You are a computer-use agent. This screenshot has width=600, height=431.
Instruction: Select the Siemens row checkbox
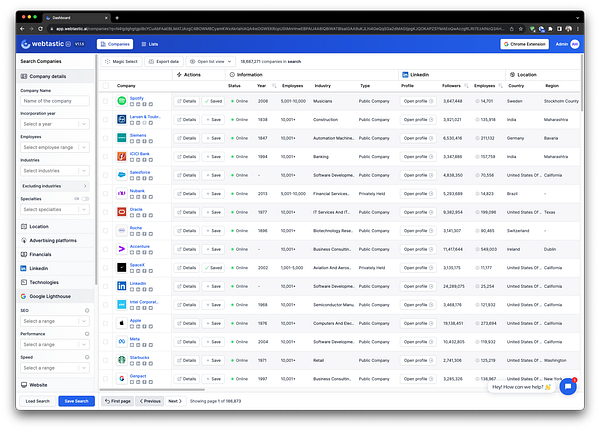click(x=105, y=138)
